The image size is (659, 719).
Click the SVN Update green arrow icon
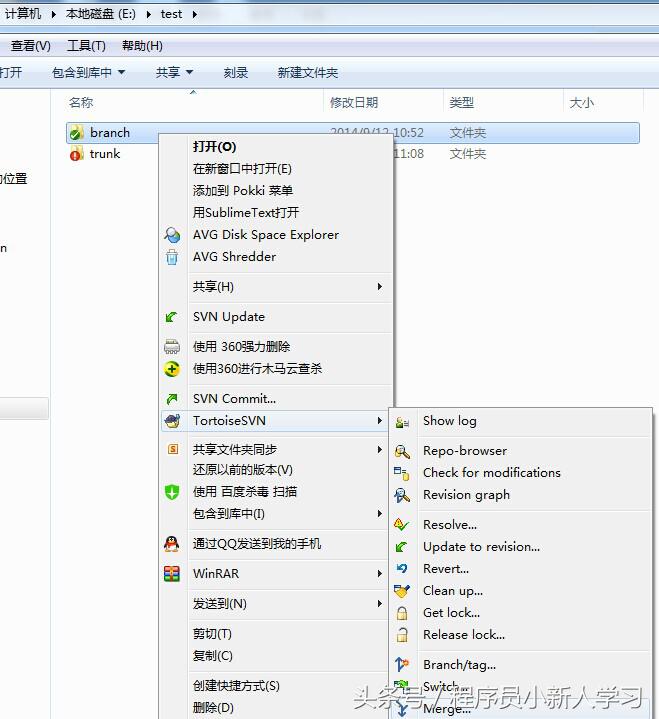[172, 317]
